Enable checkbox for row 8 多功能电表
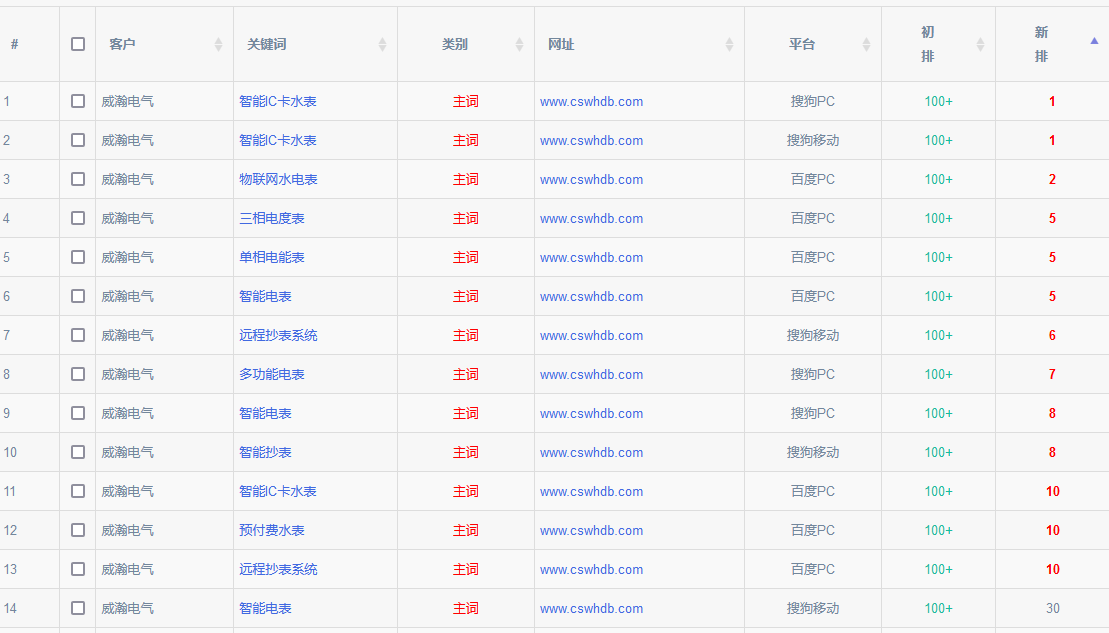This screenshot has height=633, width=1109. tap(78, 374)
